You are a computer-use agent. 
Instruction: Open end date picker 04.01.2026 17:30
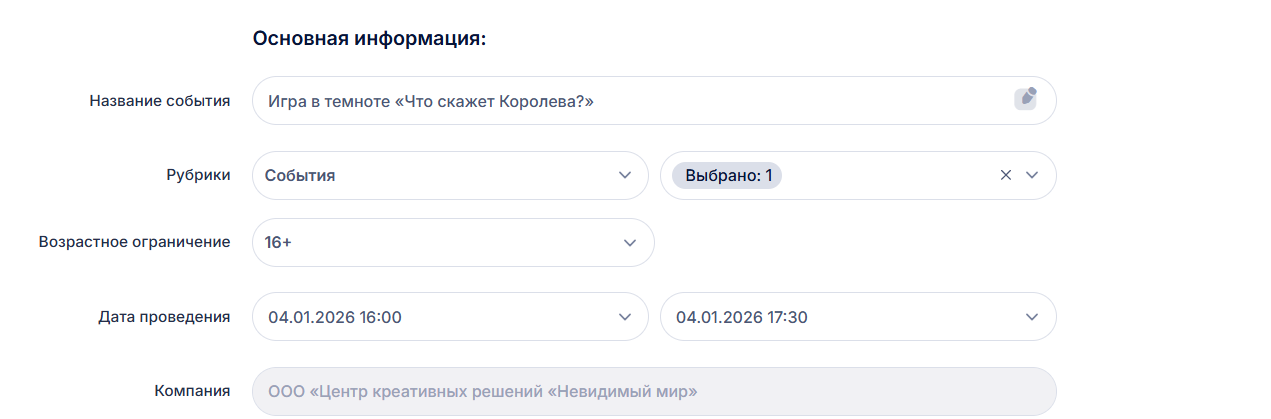(840, 317)
